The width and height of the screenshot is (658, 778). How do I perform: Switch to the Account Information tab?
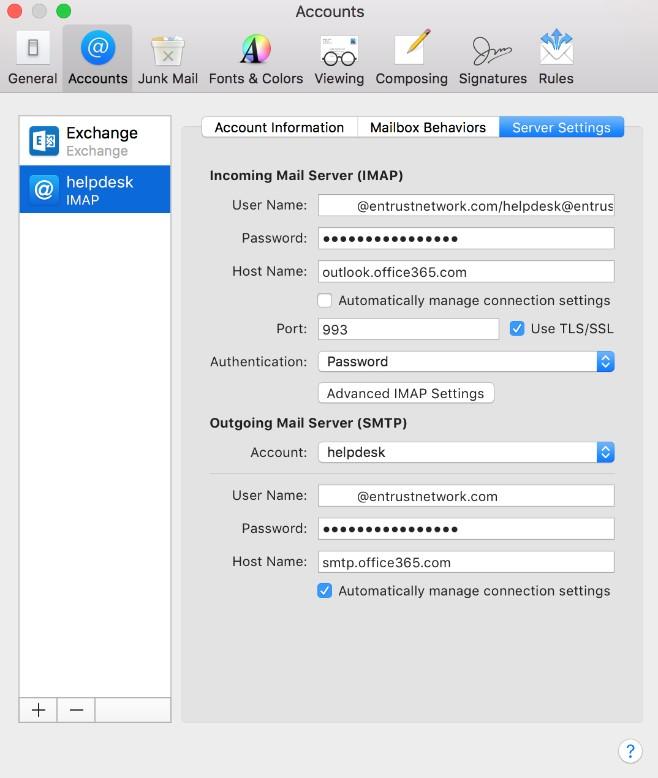[279, 128]
